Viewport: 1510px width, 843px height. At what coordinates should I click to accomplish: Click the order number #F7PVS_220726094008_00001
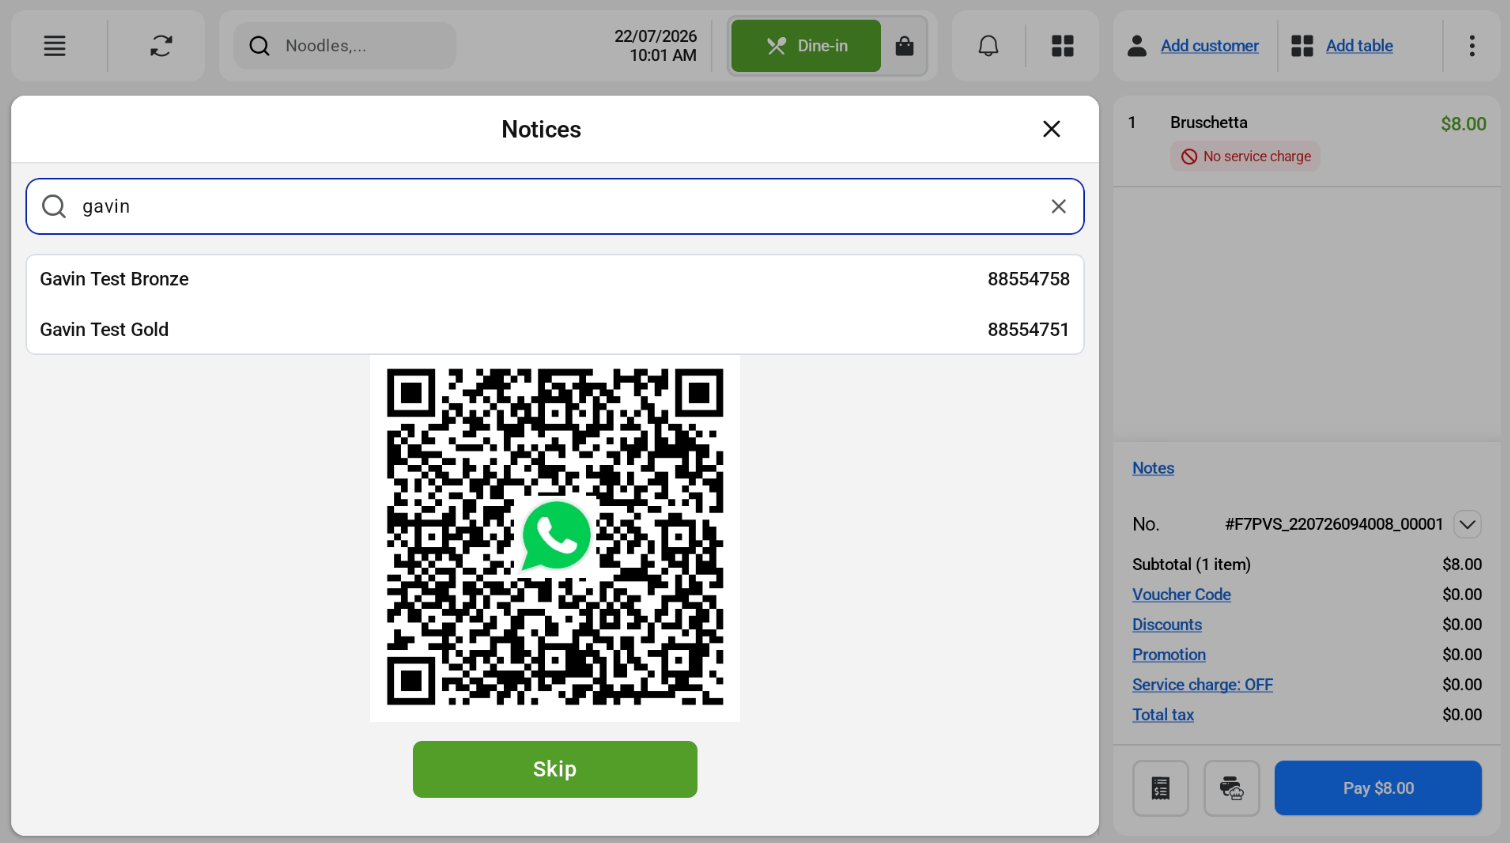[x=1334, y=524]
